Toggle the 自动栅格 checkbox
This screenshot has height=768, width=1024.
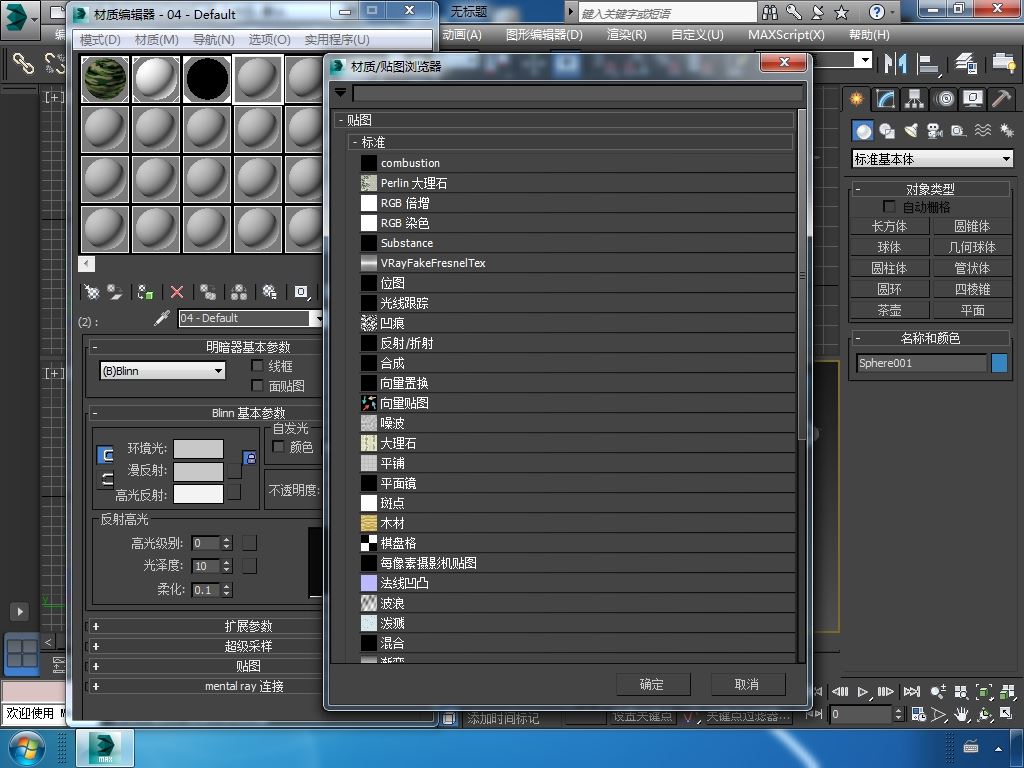[x=889, y=206]
